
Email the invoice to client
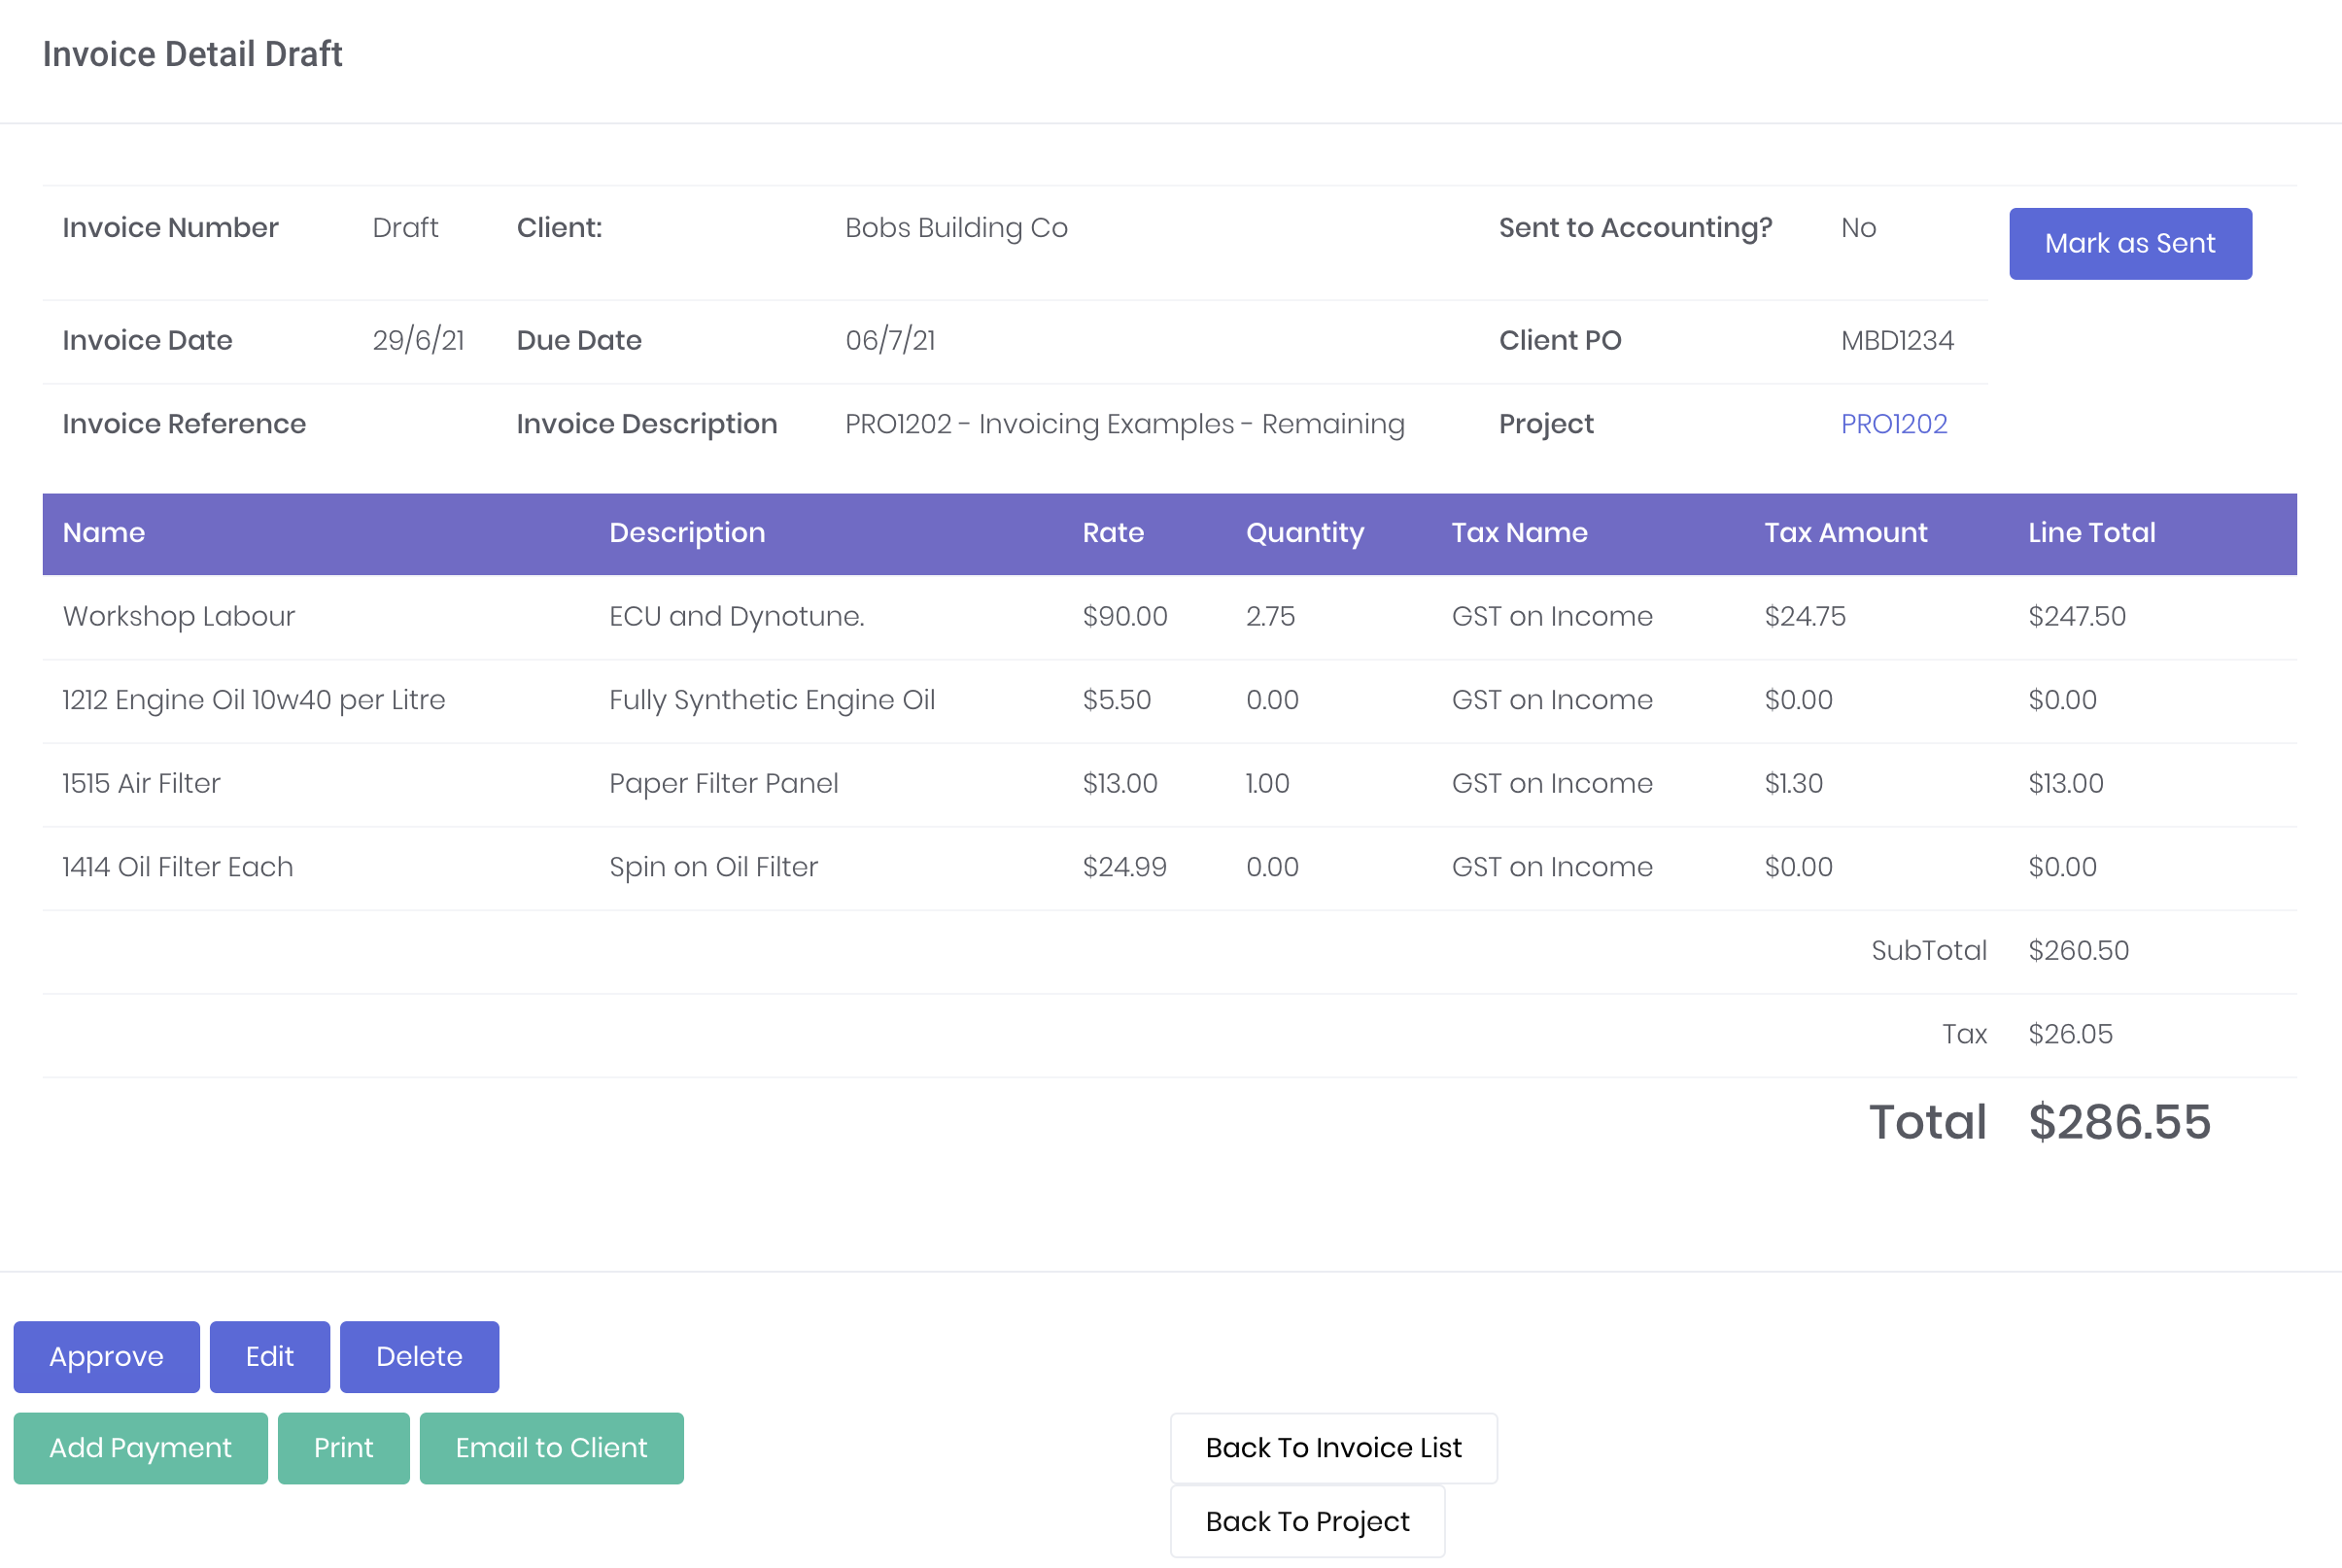coord(551,1447)
